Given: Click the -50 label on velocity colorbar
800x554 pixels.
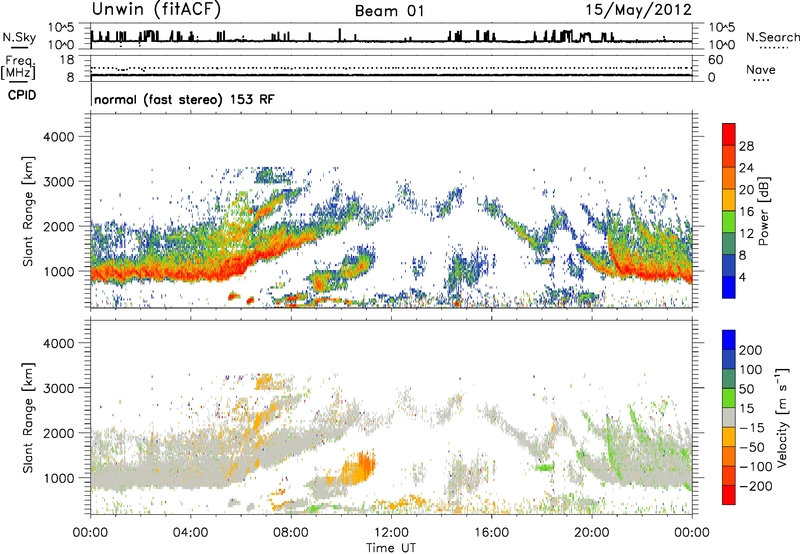Looking at the screenshot, I should click(752, 447).
